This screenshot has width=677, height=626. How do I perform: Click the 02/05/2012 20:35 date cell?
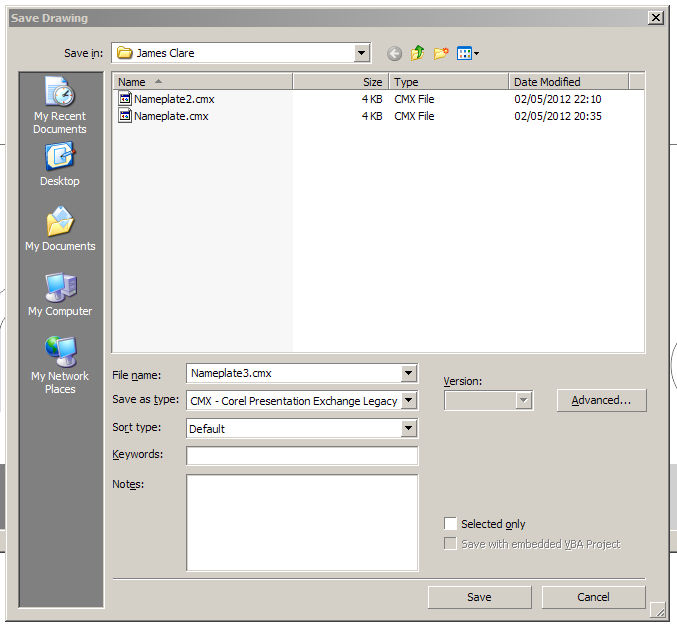pos(557,116)
